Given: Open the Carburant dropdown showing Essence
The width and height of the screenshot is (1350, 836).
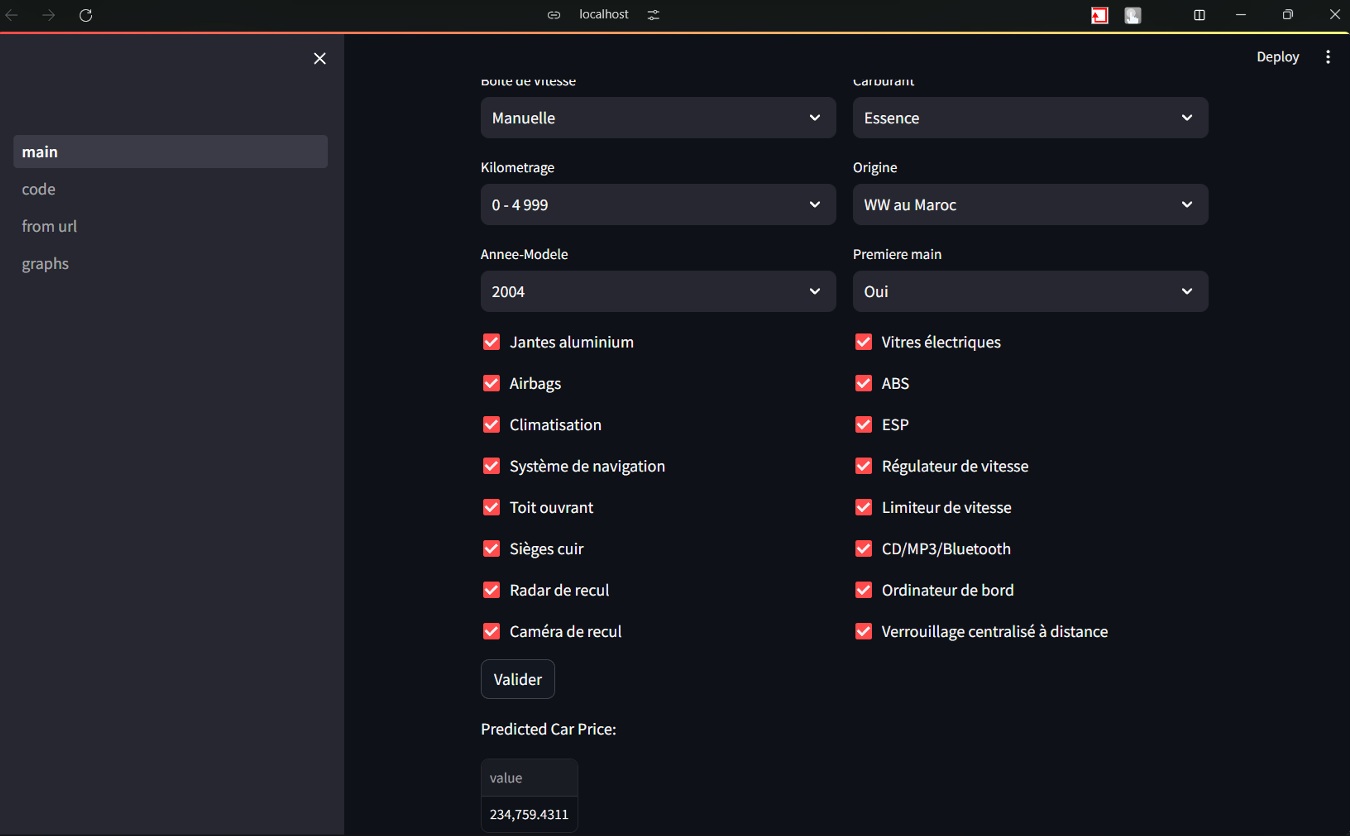Looking at the screenshot, I should [1029, 118].
